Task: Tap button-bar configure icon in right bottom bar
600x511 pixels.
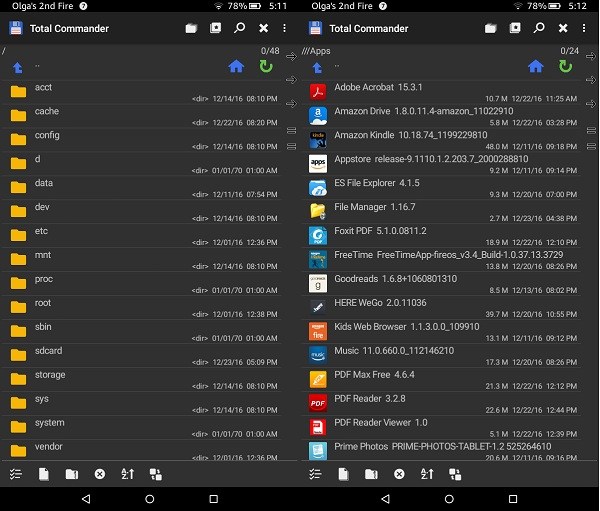Action: 455,474
